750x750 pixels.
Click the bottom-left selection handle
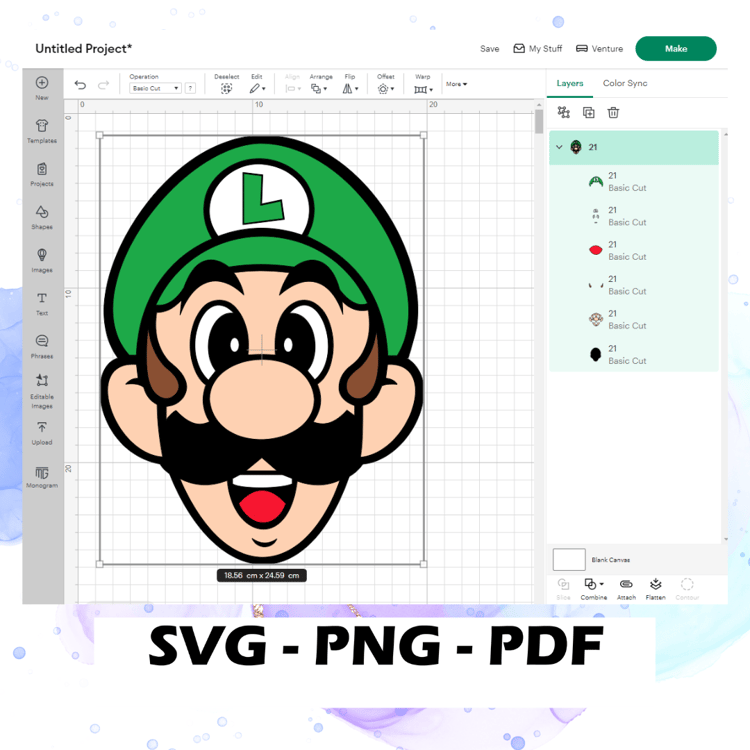(x=99, y=564)
